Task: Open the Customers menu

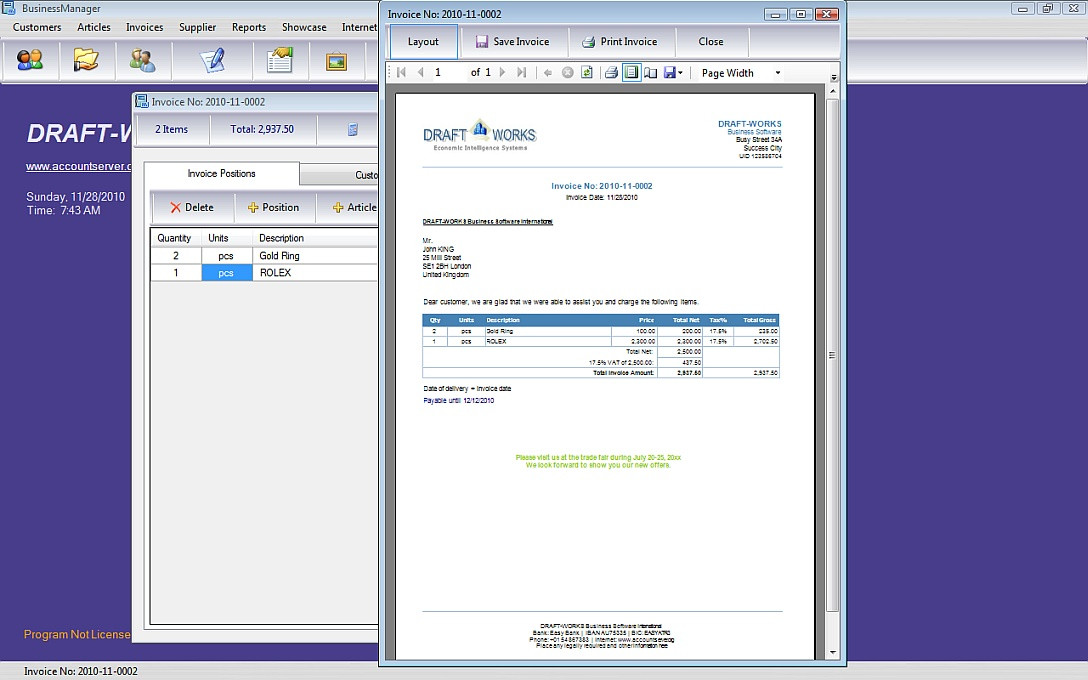Action: tap(37, 27)
